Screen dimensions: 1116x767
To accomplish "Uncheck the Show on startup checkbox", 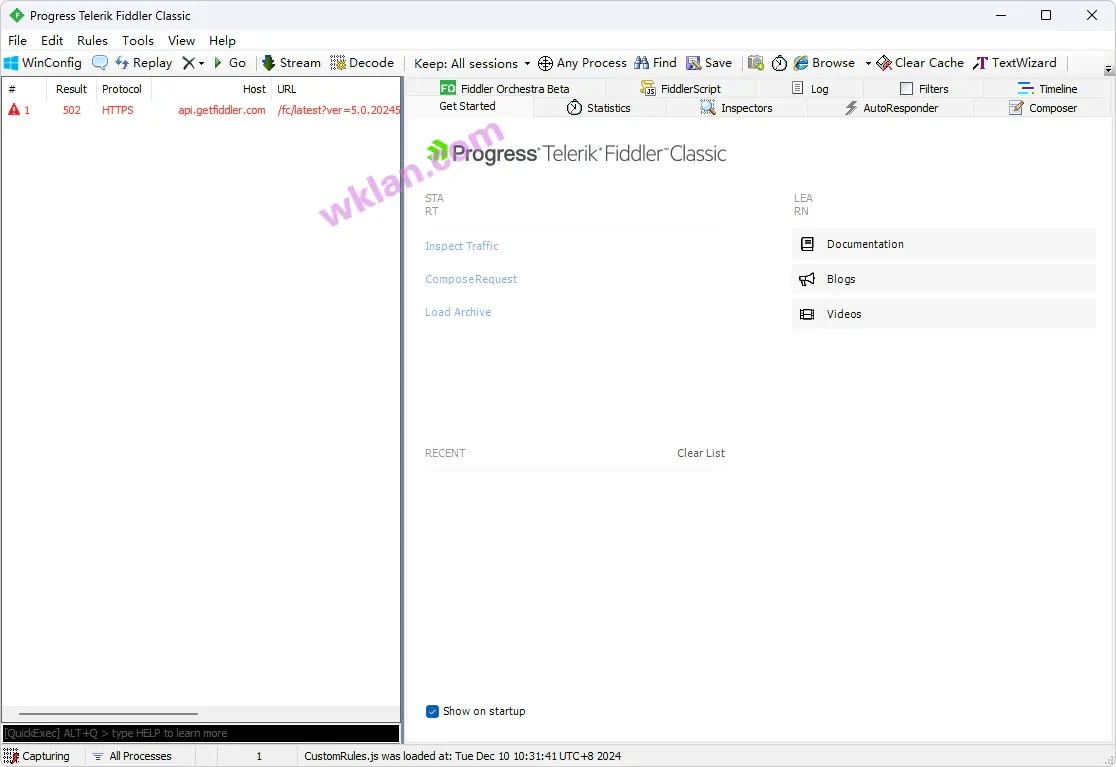I will coord(432,712).
